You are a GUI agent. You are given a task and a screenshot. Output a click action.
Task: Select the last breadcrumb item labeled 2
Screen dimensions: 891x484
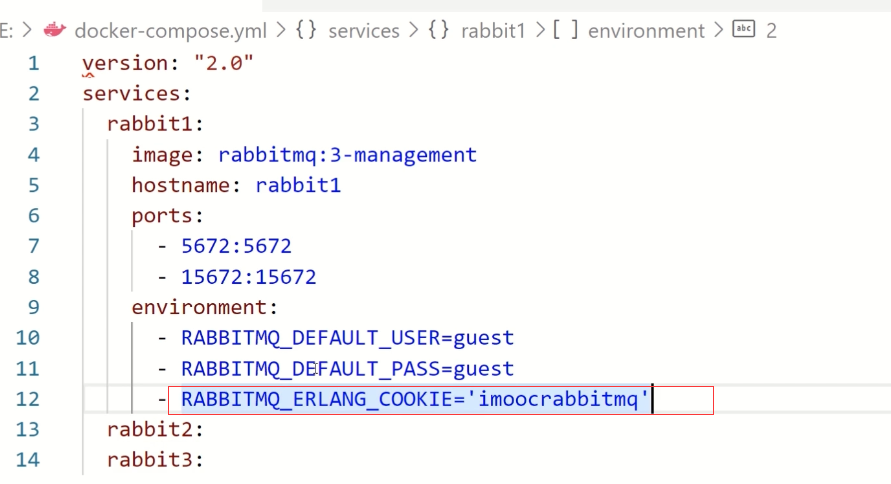tap(771, 30)
